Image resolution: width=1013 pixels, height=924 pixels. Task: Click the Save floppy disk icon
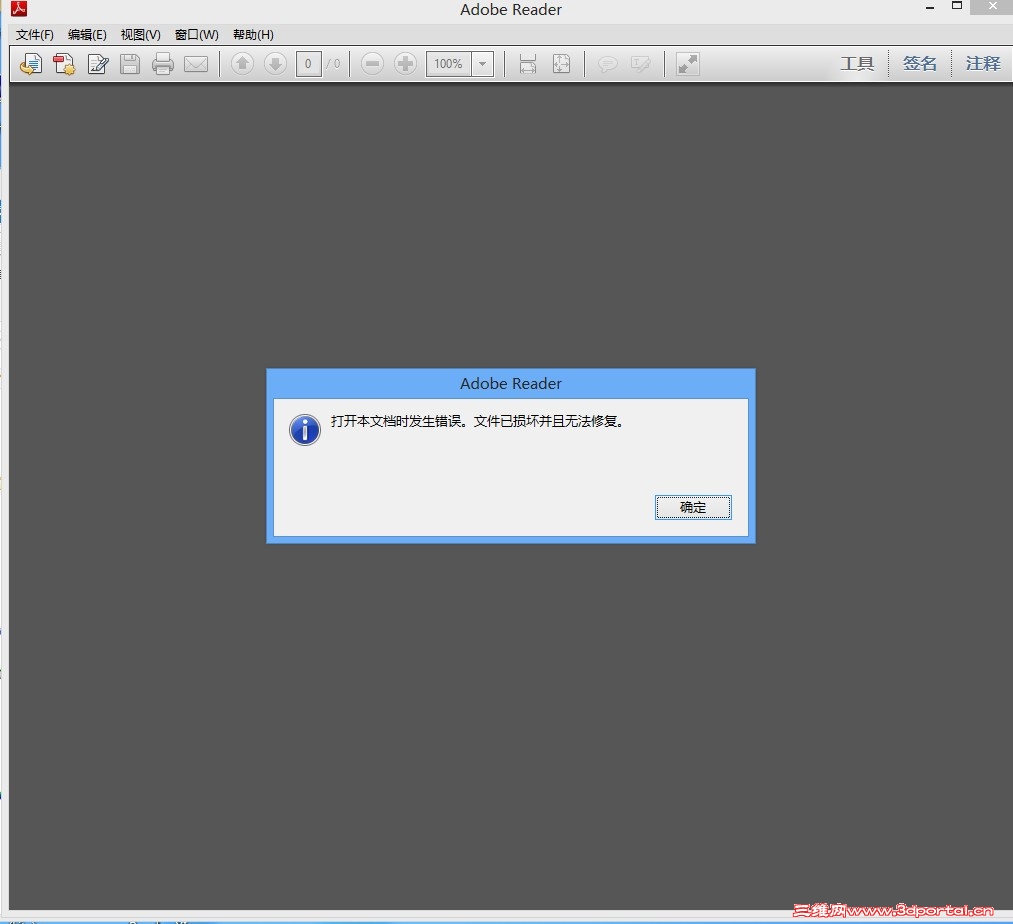point(130,64)
